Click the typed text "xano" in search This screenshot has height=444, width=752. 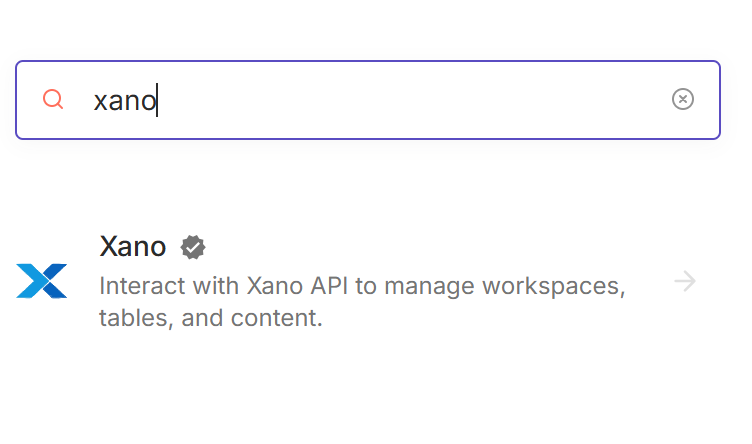click(125, 100)
